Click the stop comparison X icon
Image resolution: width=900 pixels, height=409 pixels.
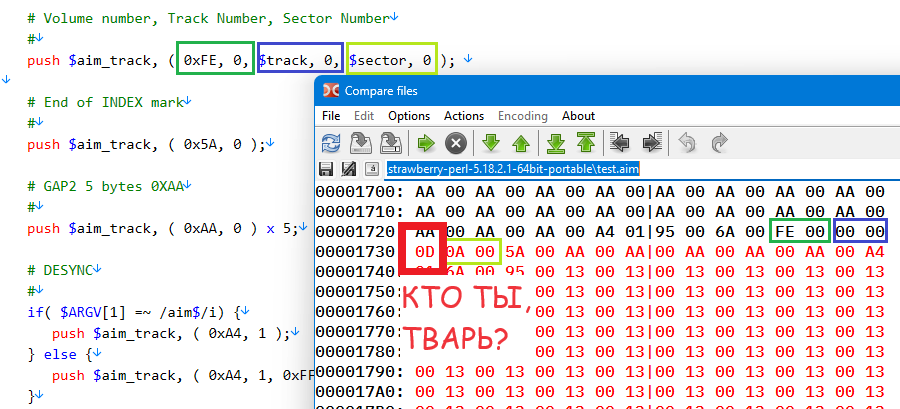455,142
